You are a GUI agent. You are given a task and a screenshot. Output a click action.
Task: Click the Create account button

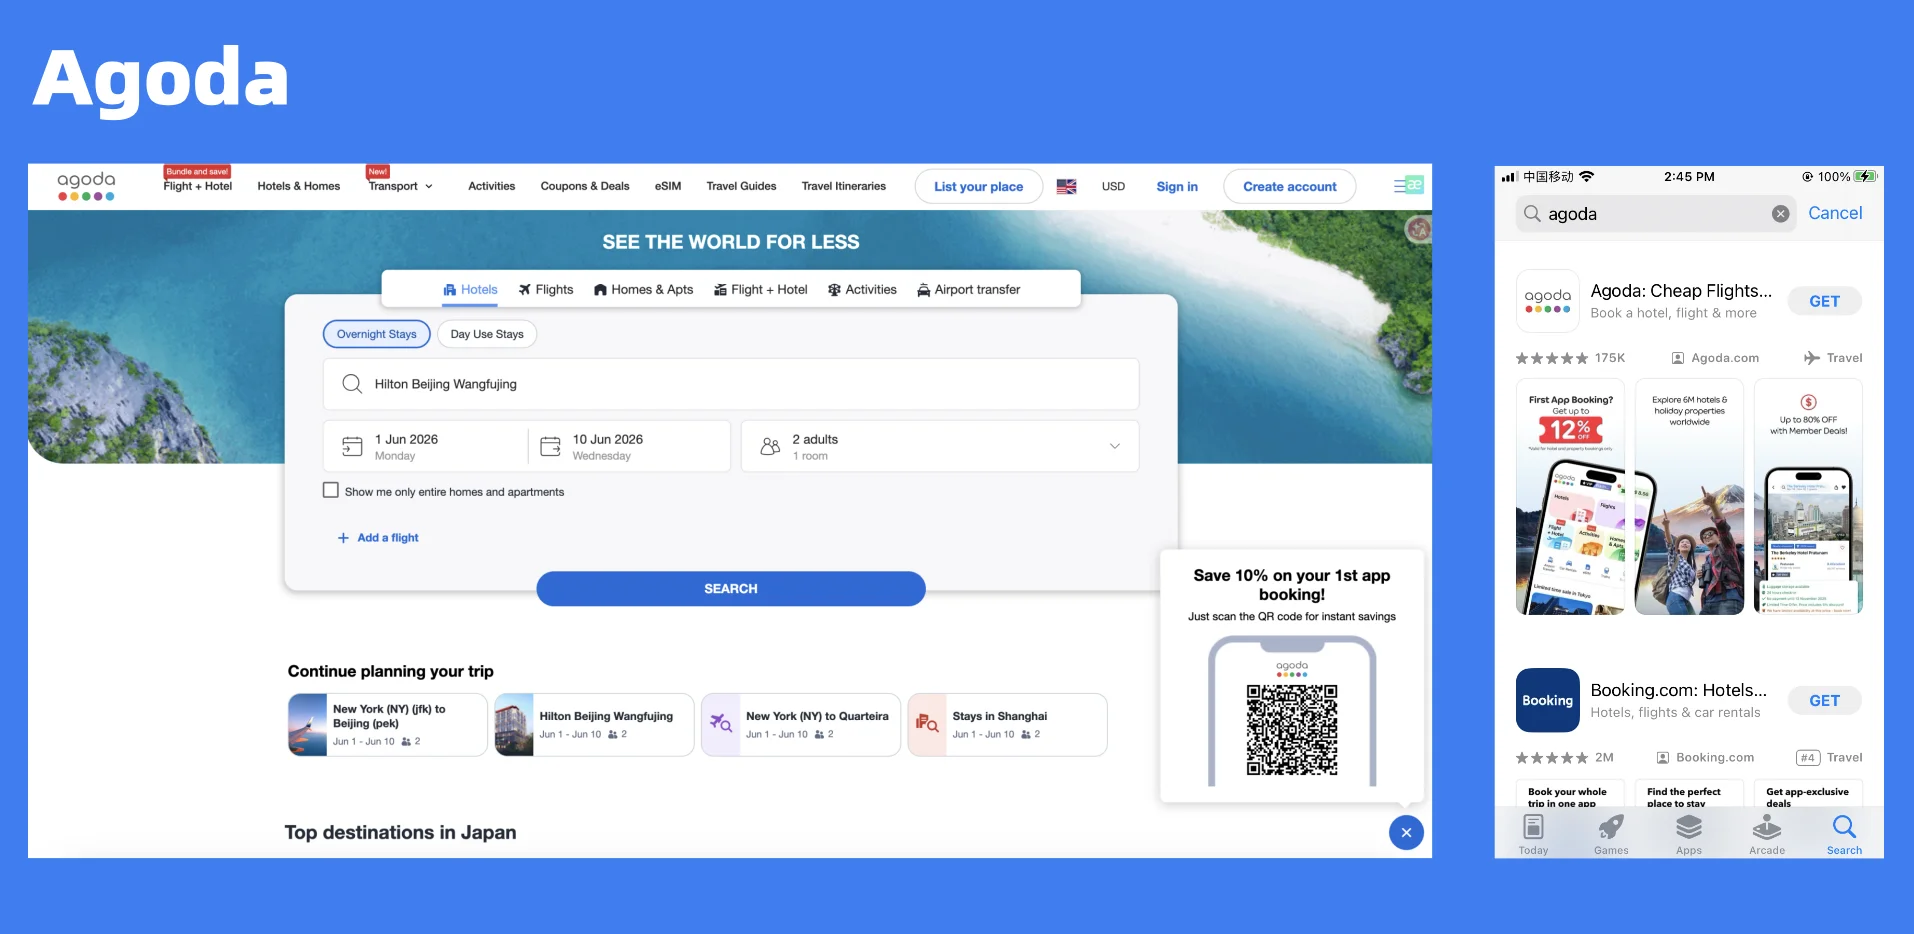[1290, 187]
